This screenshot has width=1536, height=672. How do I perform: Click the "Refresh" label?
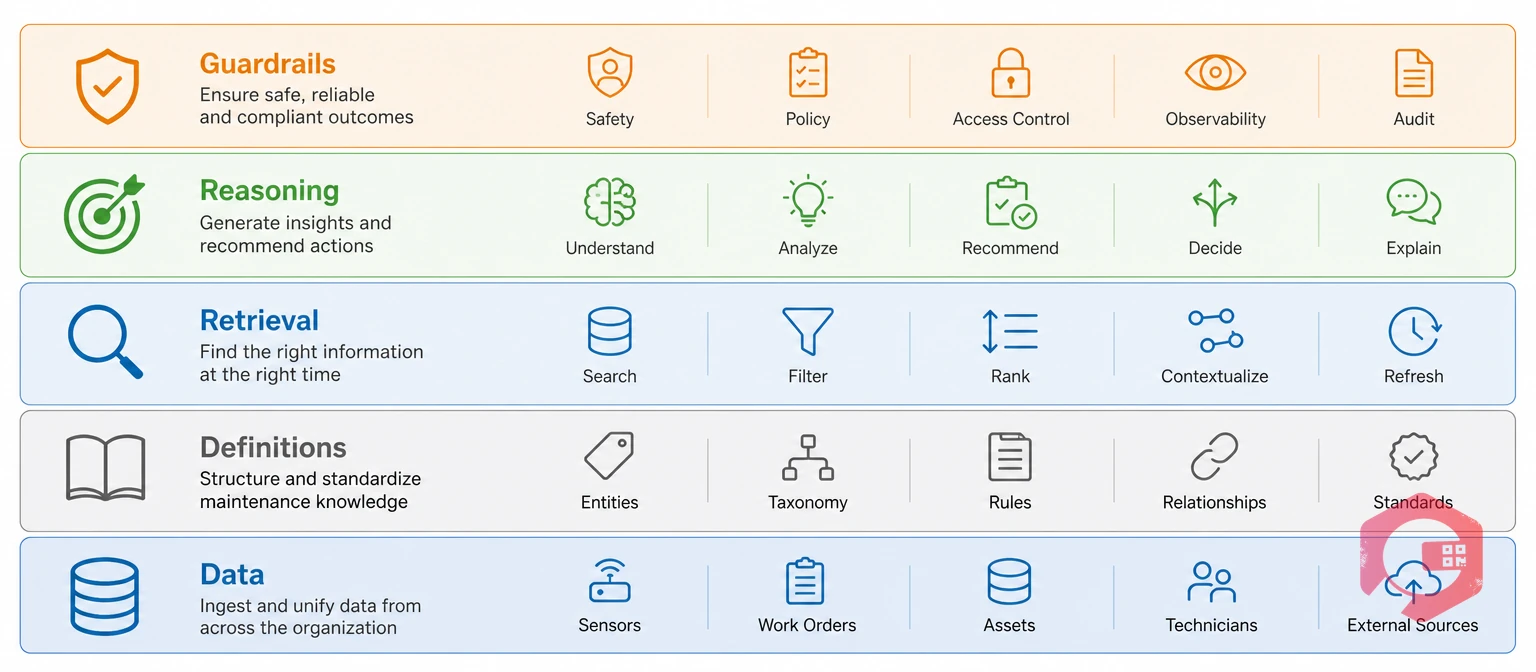click(x=1414, y=377)
